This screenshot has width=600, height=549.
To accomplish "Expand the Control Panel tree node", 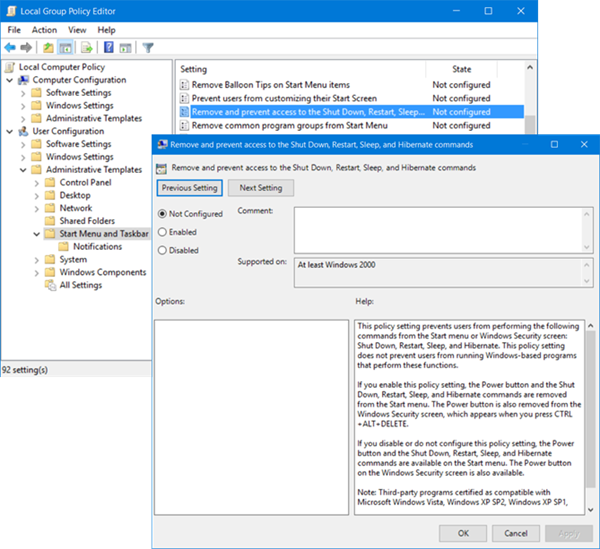I will click(36, 183).
